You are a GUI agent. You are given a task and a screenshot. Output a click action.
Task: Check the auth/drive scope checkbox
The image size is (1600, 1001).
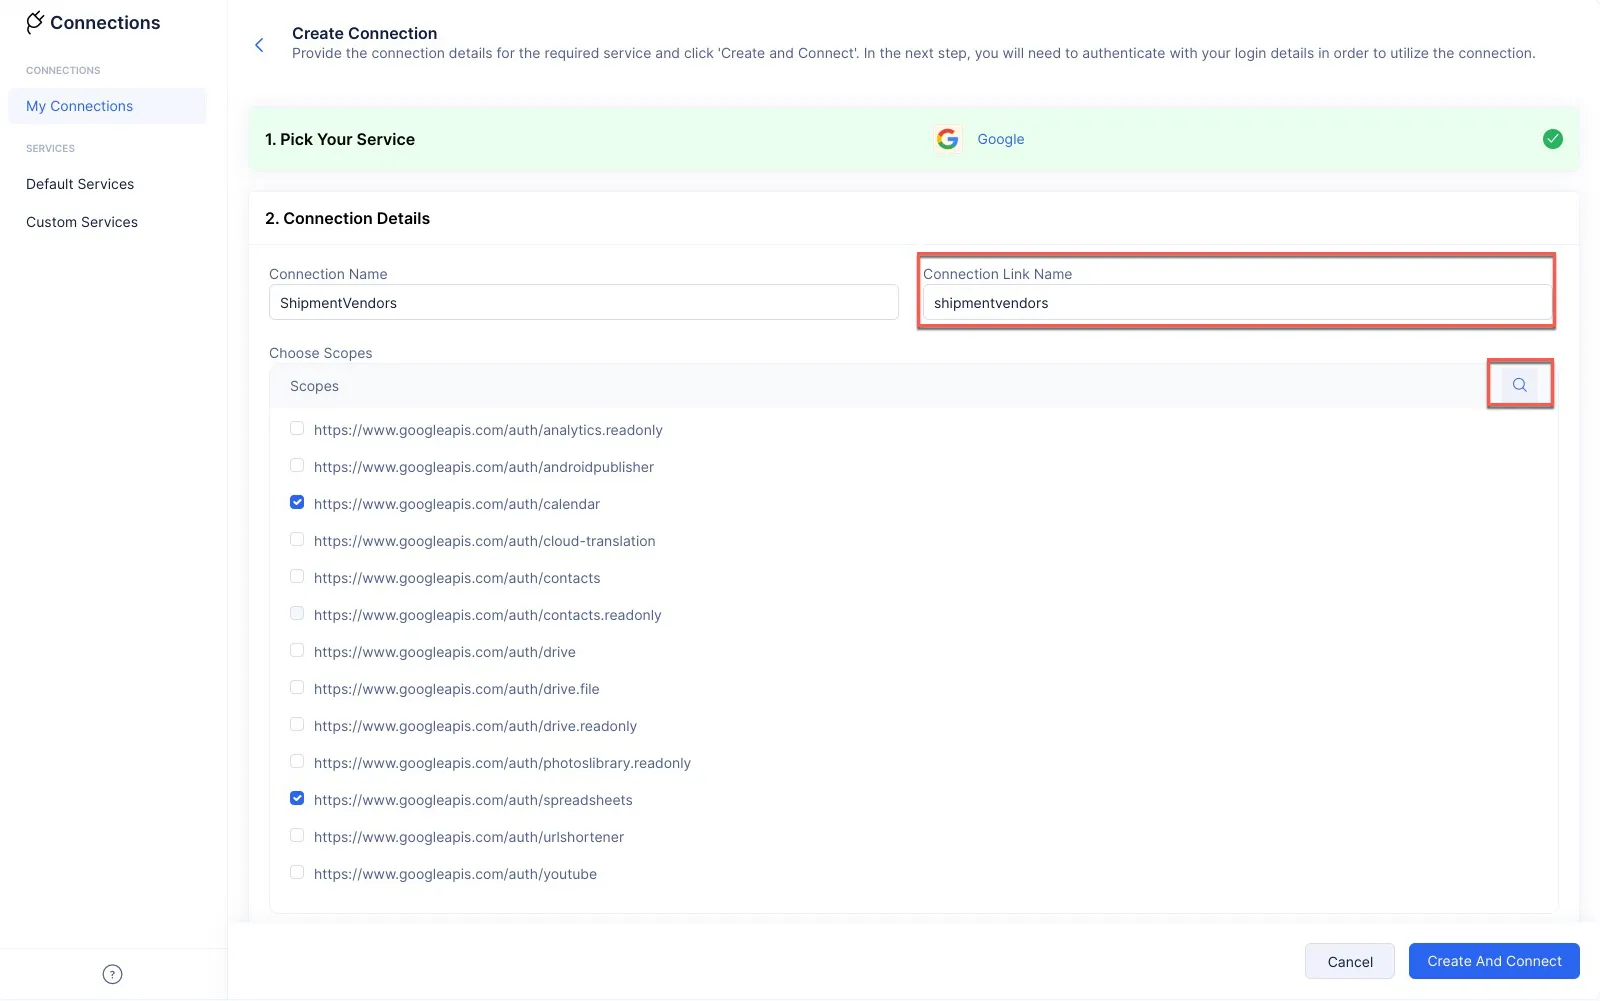click(297, 651)
